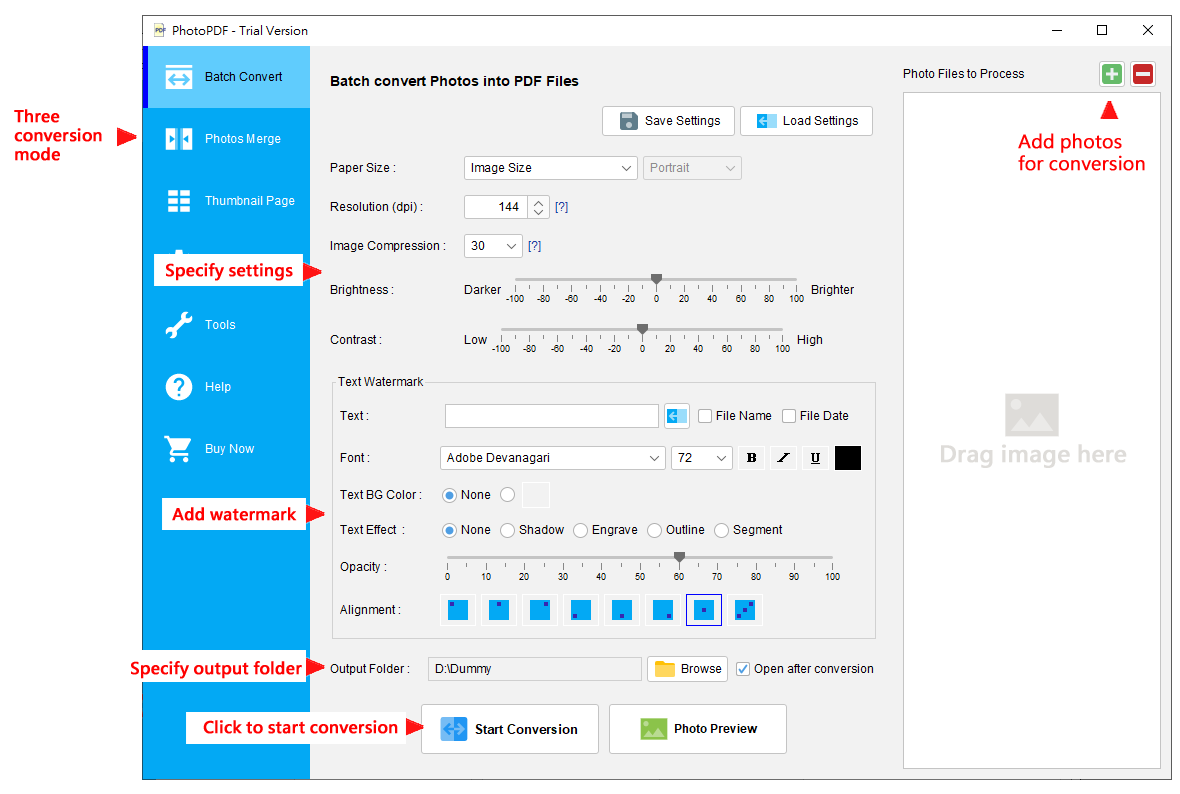Add photos with the green plus icon

1112,74
